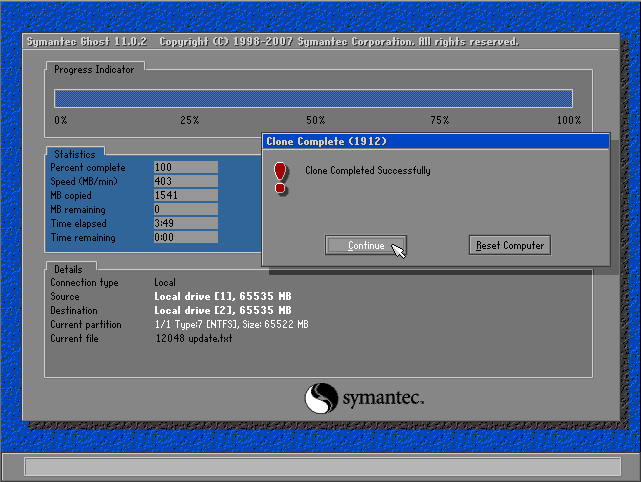
Task: Click the Statistics panel heading
Action: point(75,154)
